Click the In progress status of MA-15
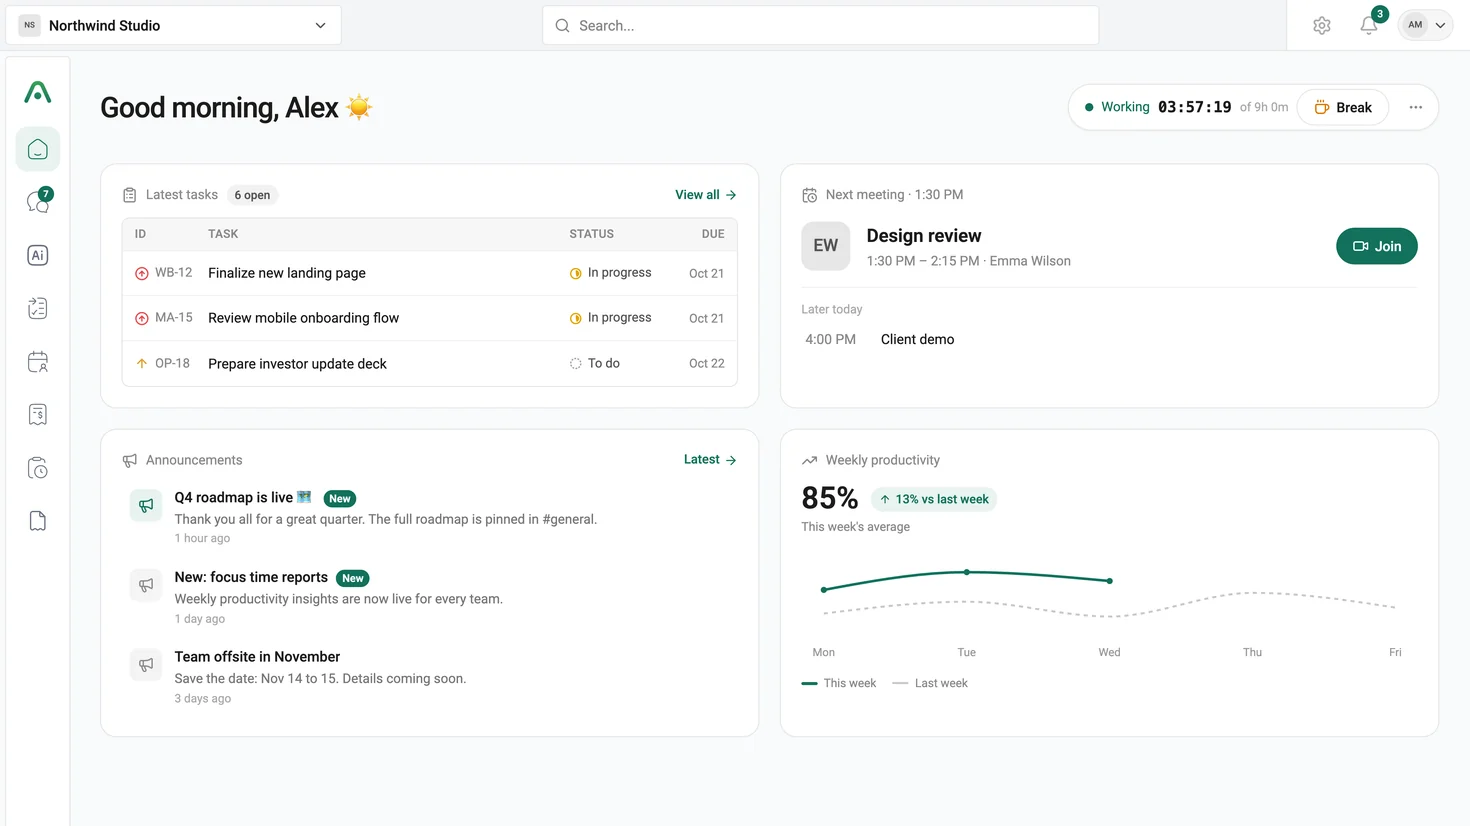 611,318
